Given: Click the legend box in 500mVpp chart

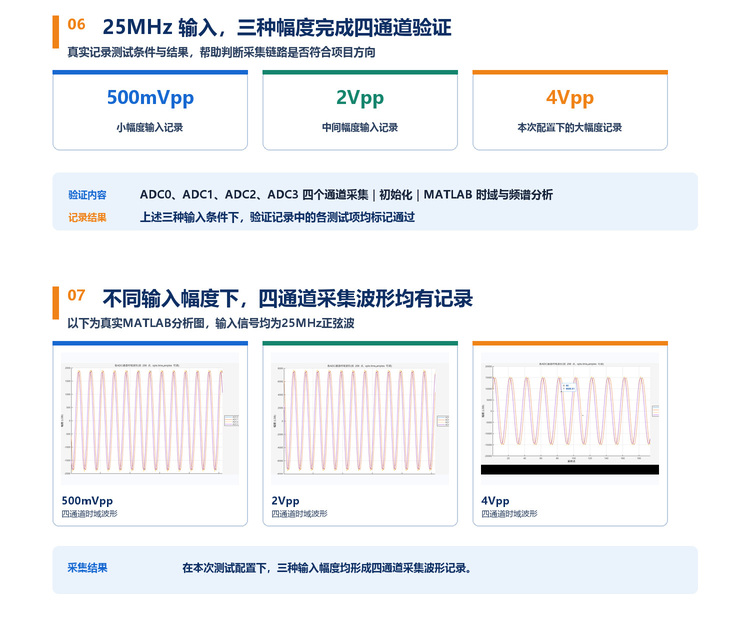Looking at the screenshot, I should click(232, 421).
